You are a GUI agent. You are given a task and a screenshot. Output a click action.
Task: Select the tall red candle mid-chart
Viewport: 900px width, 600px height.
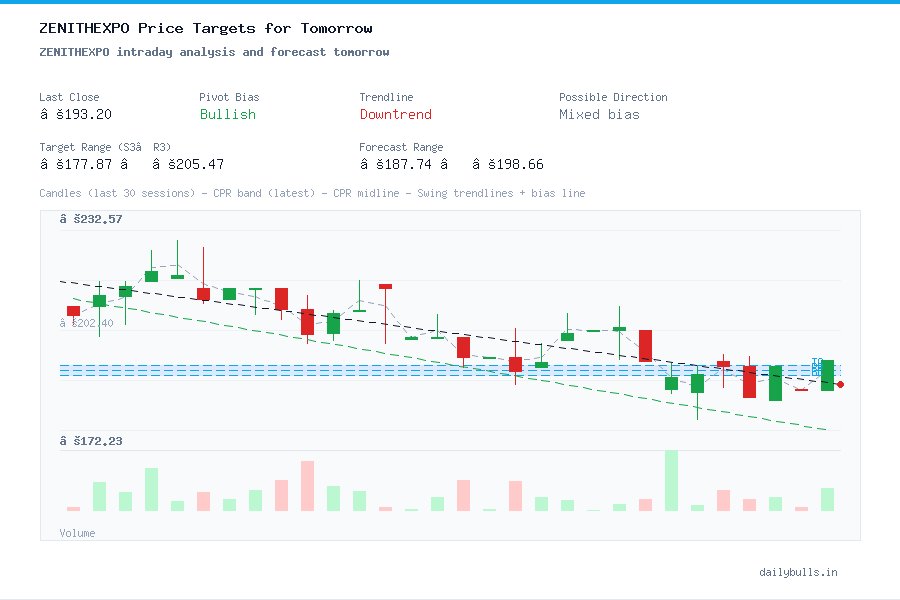pos(645,345)
